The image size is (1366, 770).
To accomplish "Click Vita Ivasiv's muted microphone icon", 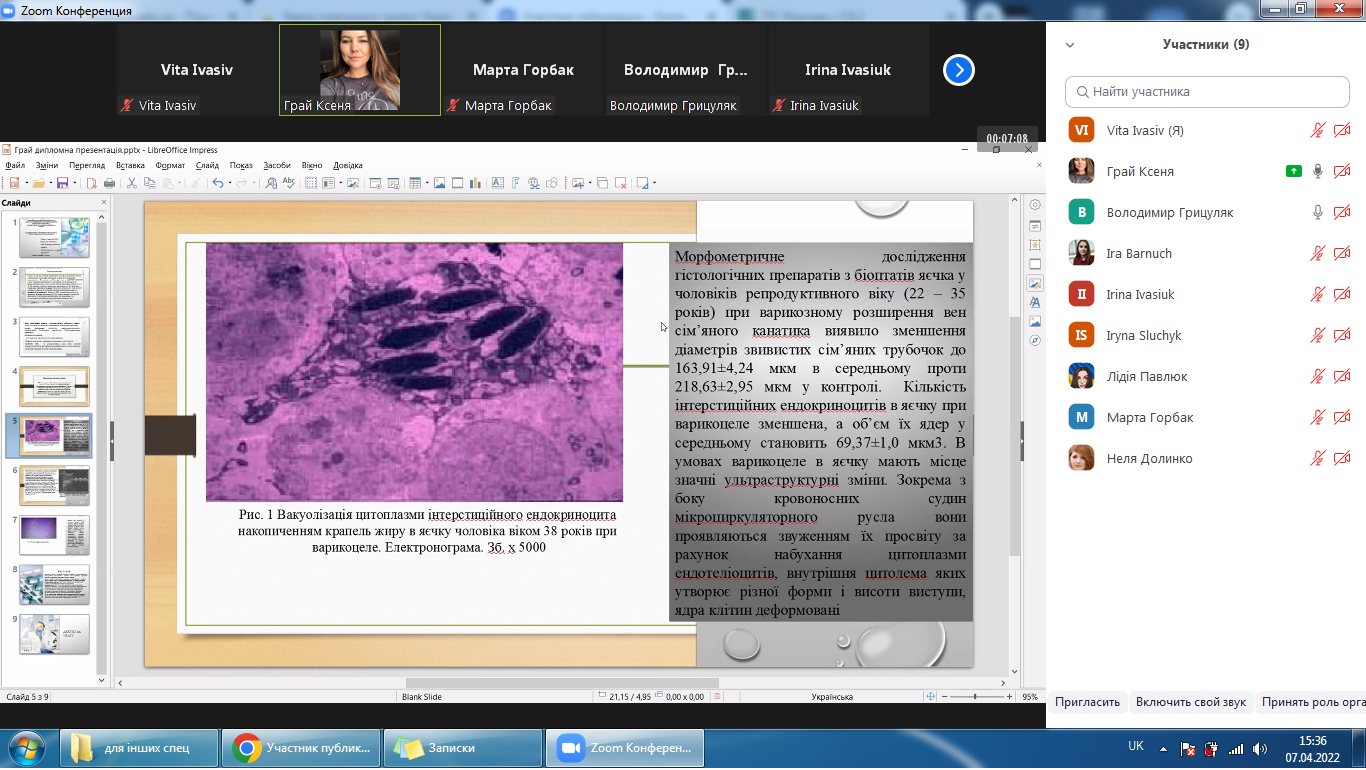I will (x=1318, y=131).
